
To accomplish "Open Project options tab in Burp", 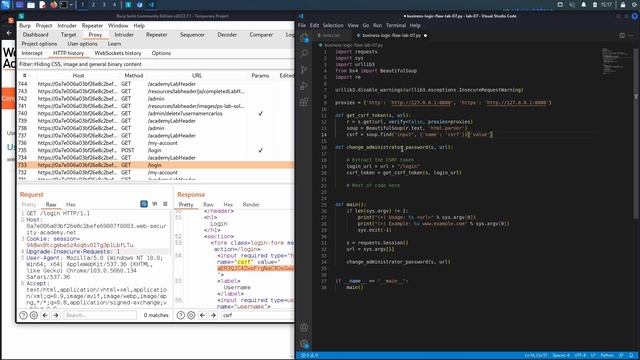I will (x=39, y=44).
